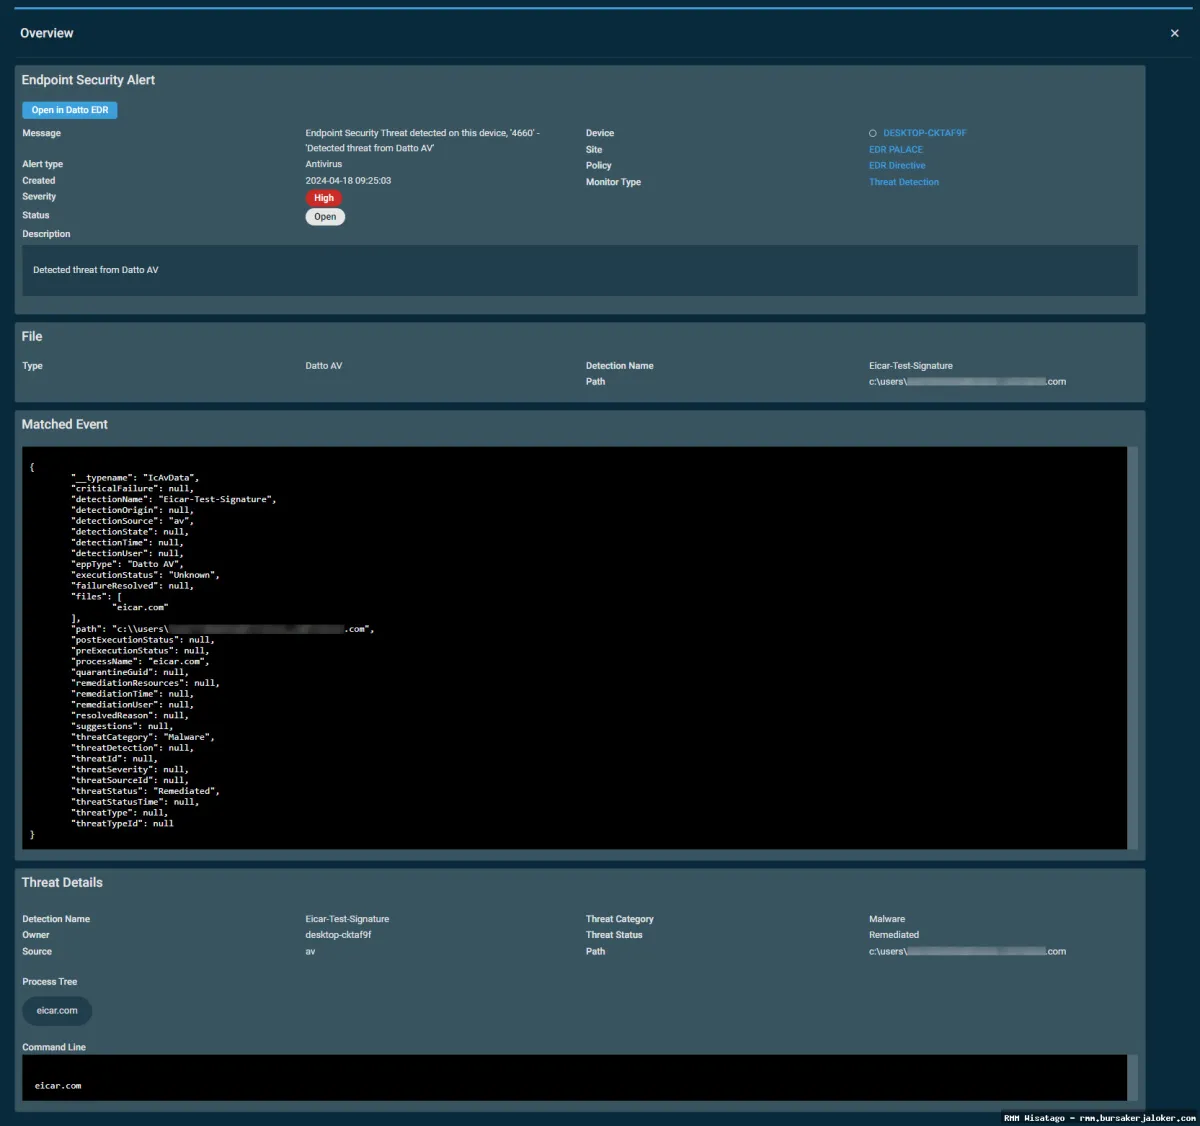
Task: Click the "detectionName" line in the JSON
Action: pos(174,499)
